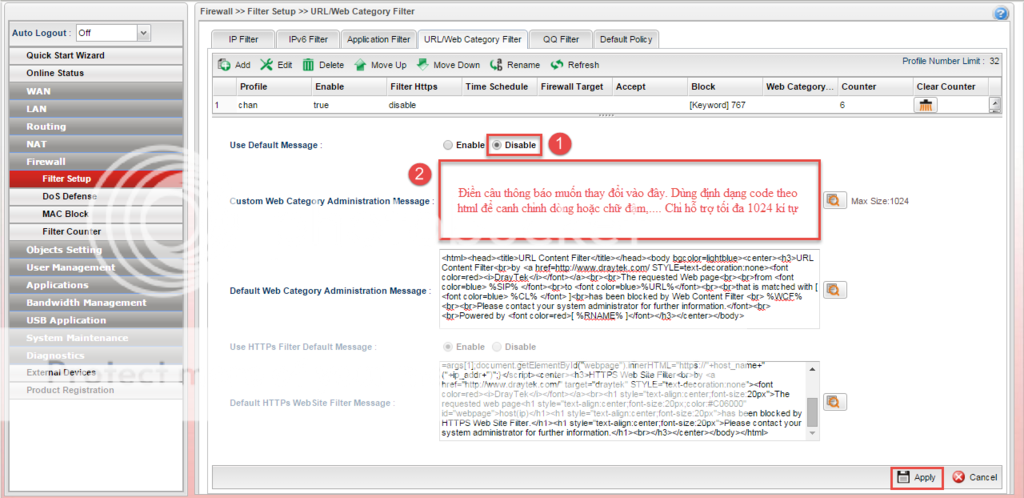Click the Refresh toolbar icon

point(557,65)
